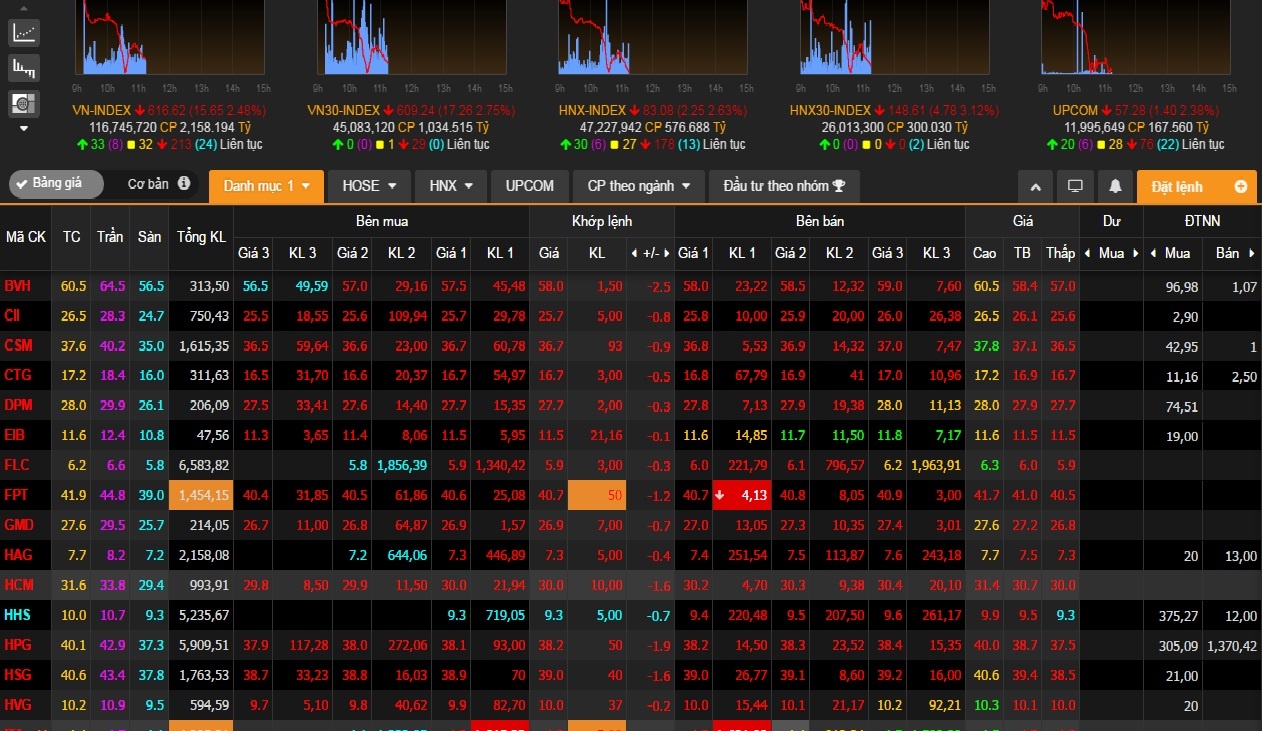The height and width of the screenshot is (731, 1262).
Task: Select the line chart view icon
Action: coord(24,33)
